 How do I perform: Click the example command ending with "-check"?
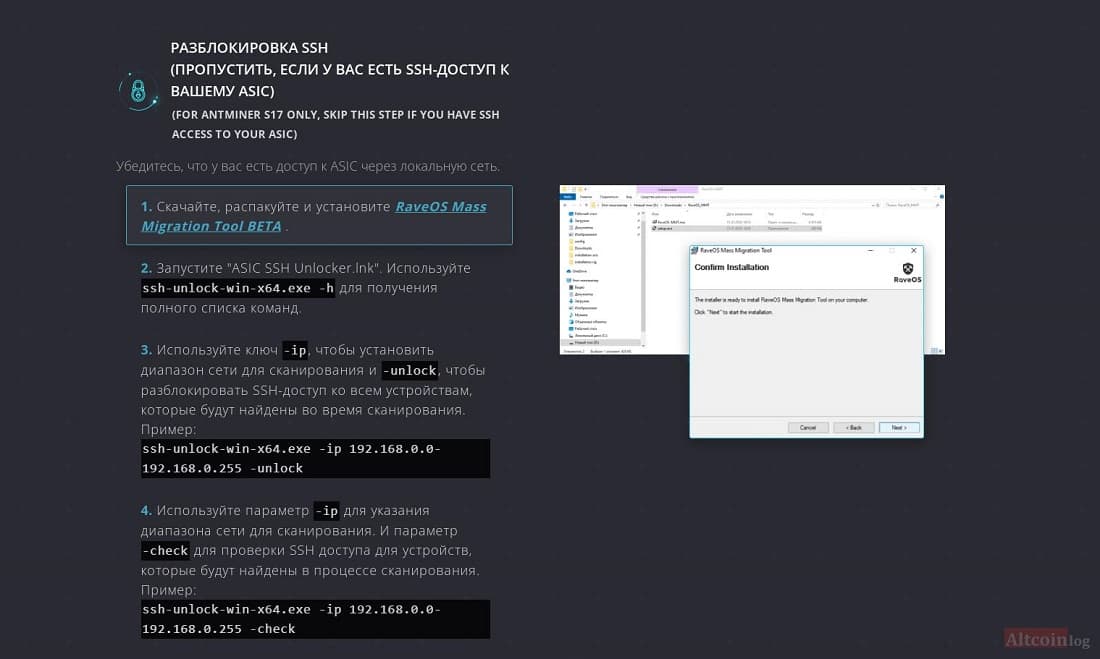pos(315,619)
